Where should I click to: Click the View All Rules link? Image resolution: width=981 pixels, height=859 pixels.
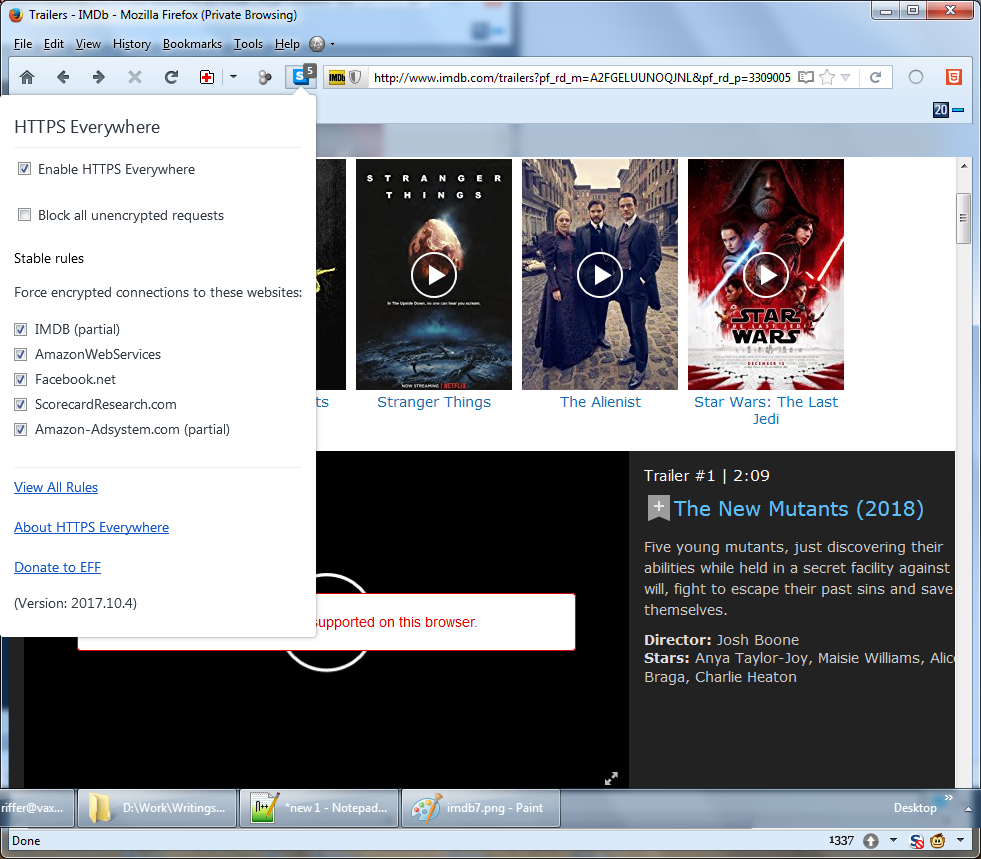pos(56,487)
